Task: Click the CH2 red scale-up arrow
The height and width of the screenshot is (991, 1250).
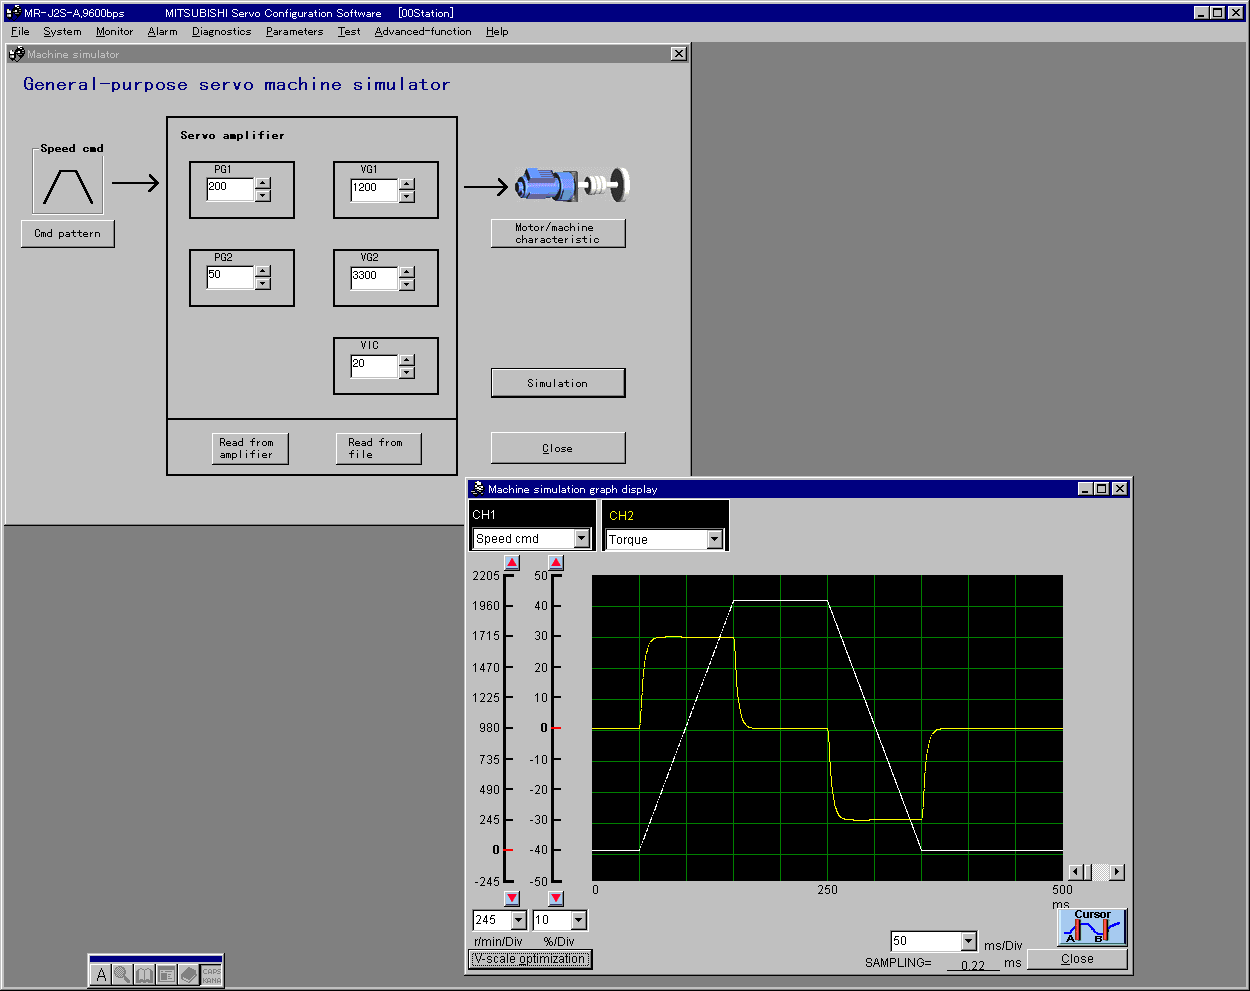Action: [x=556, y=563]
